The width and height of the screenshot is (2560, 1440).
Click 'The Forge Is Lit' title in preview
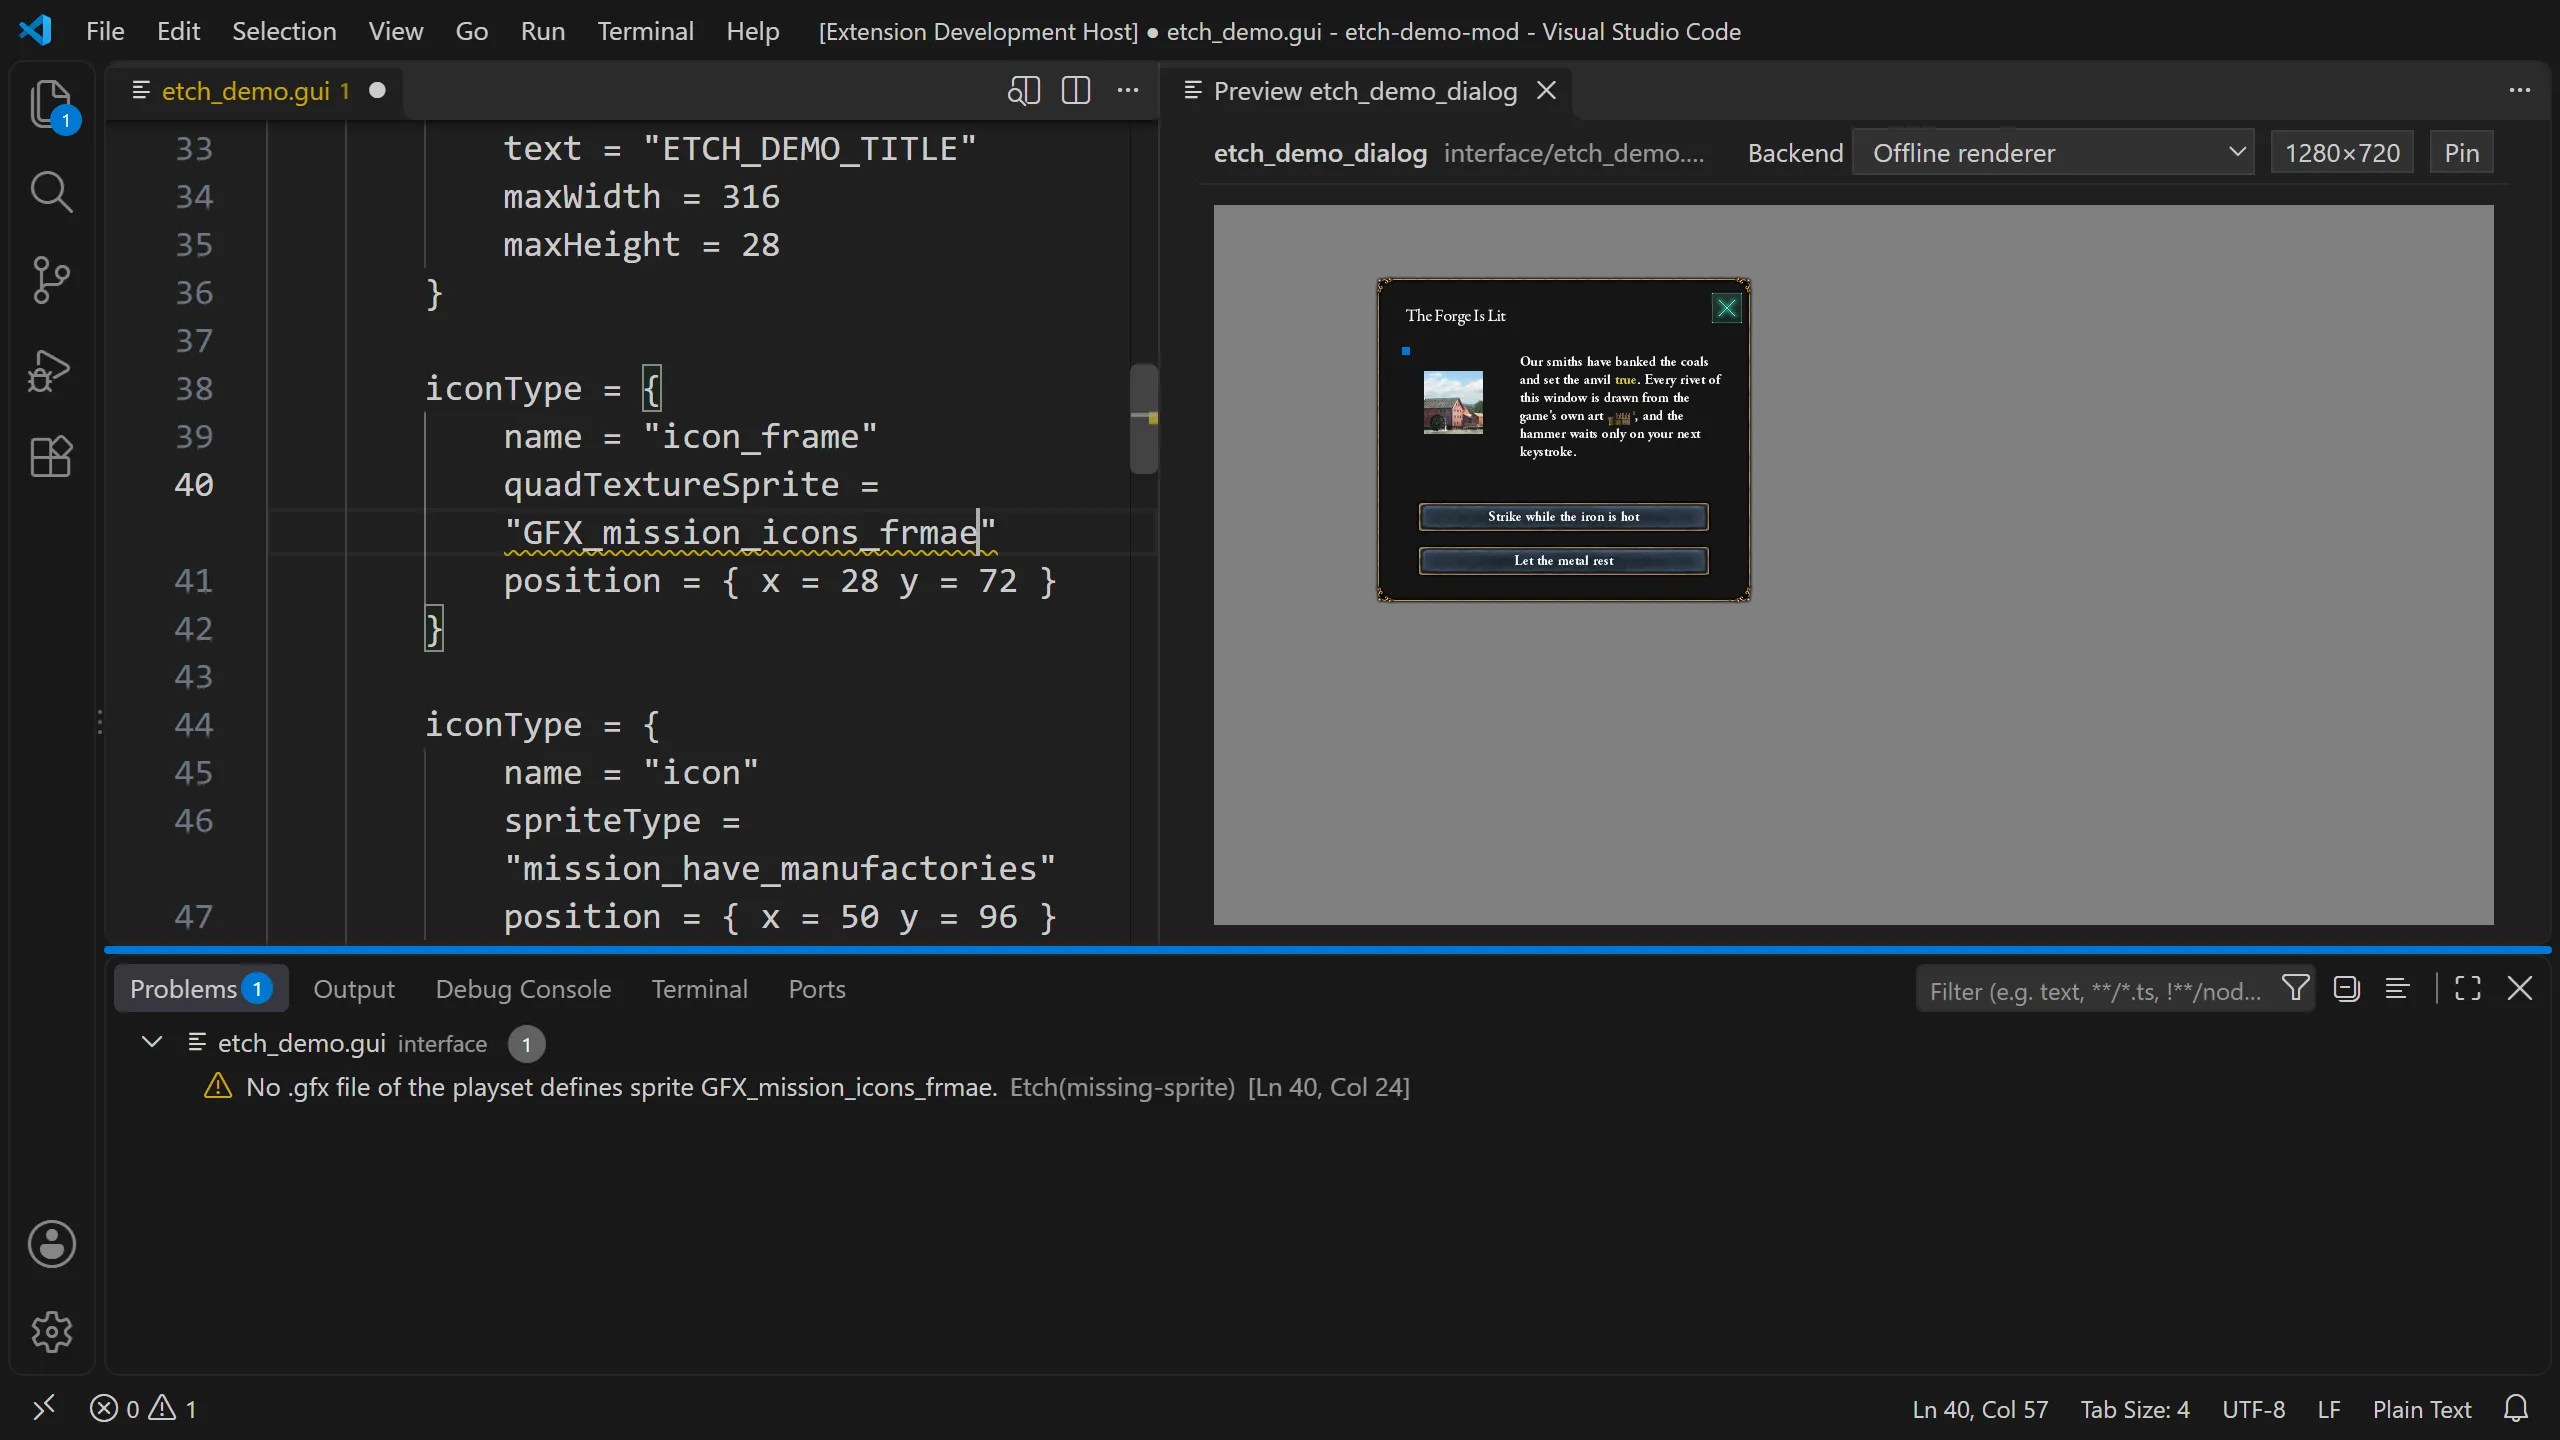pyautogui.click(x=1455, y=316)
